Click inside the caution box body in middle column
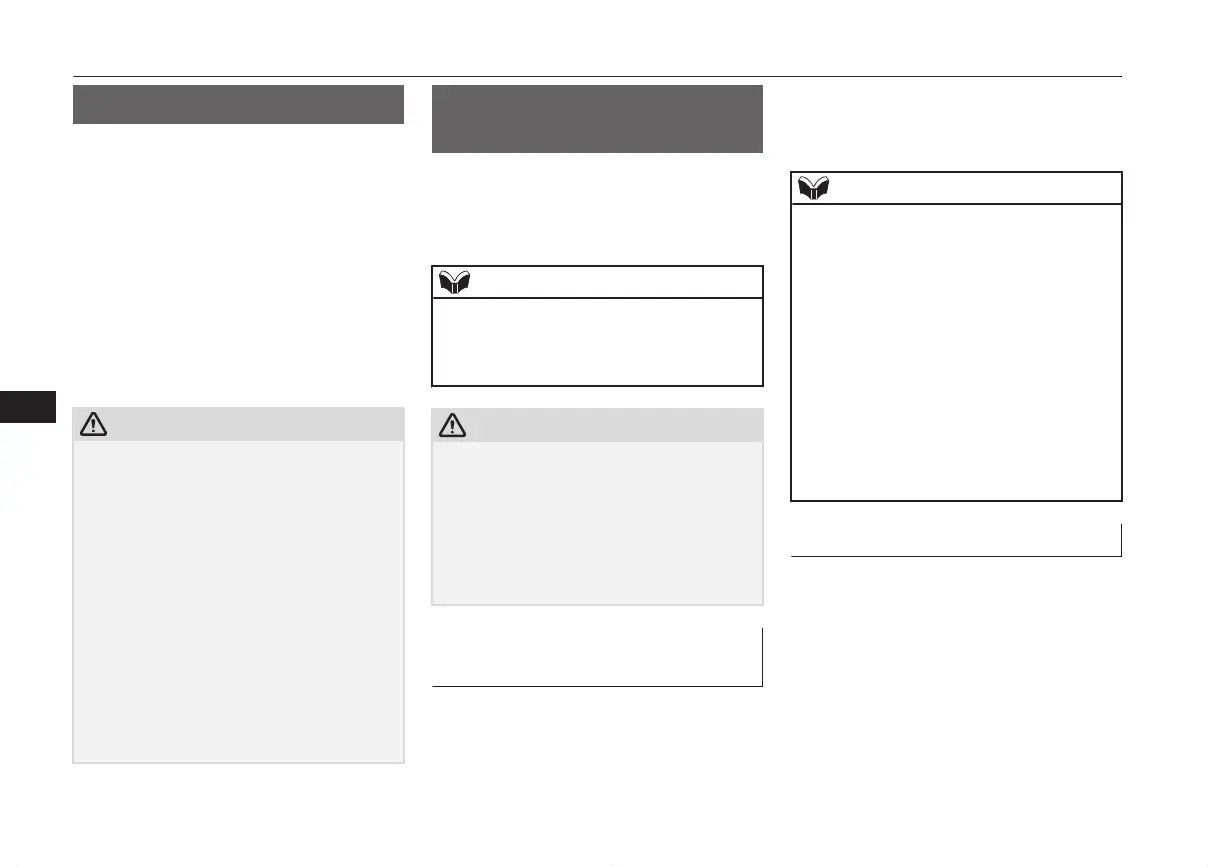Image resolution: width=1224 pixels, height=867 pixels. [x=597, y=523]
